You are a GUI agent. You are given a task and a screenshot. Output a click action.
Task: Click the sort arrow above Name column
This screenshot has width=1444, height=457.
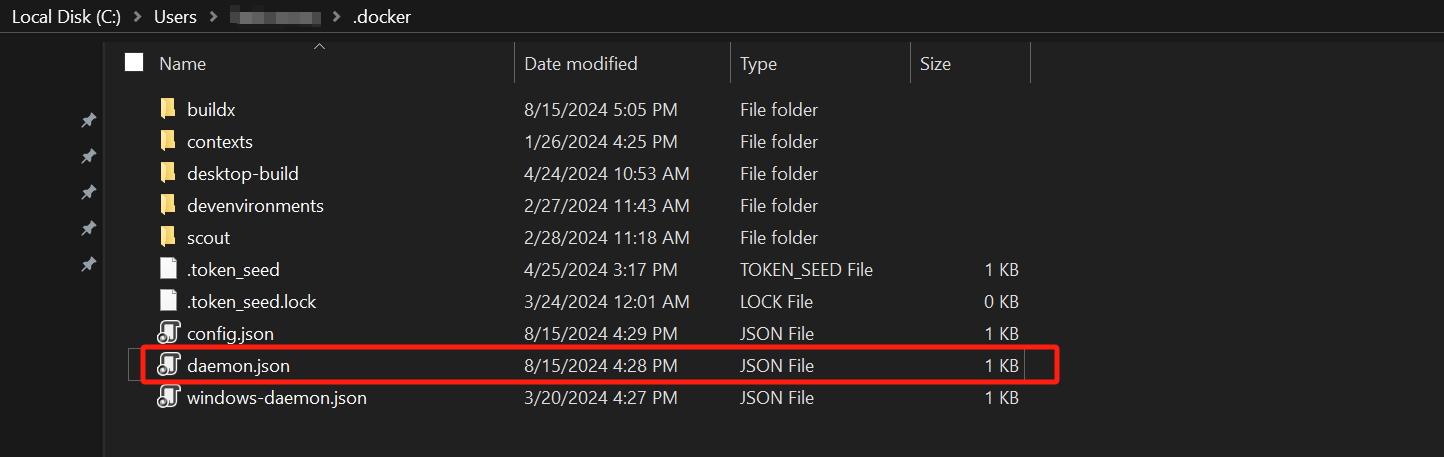point(319,46)
